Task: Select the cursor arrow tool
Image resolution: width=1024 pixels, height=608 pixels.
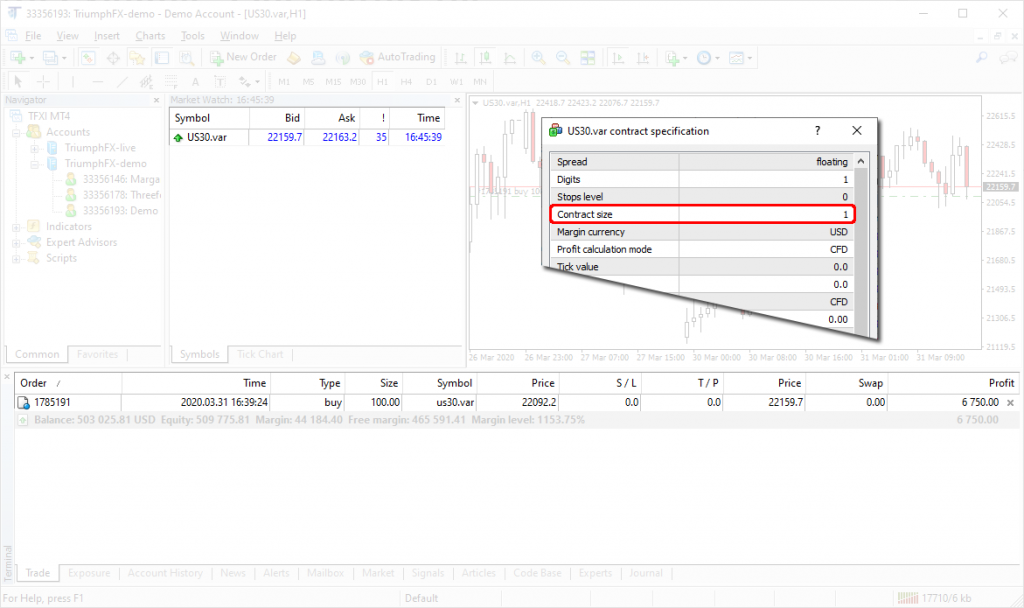Action: click(x=18, y=82)
